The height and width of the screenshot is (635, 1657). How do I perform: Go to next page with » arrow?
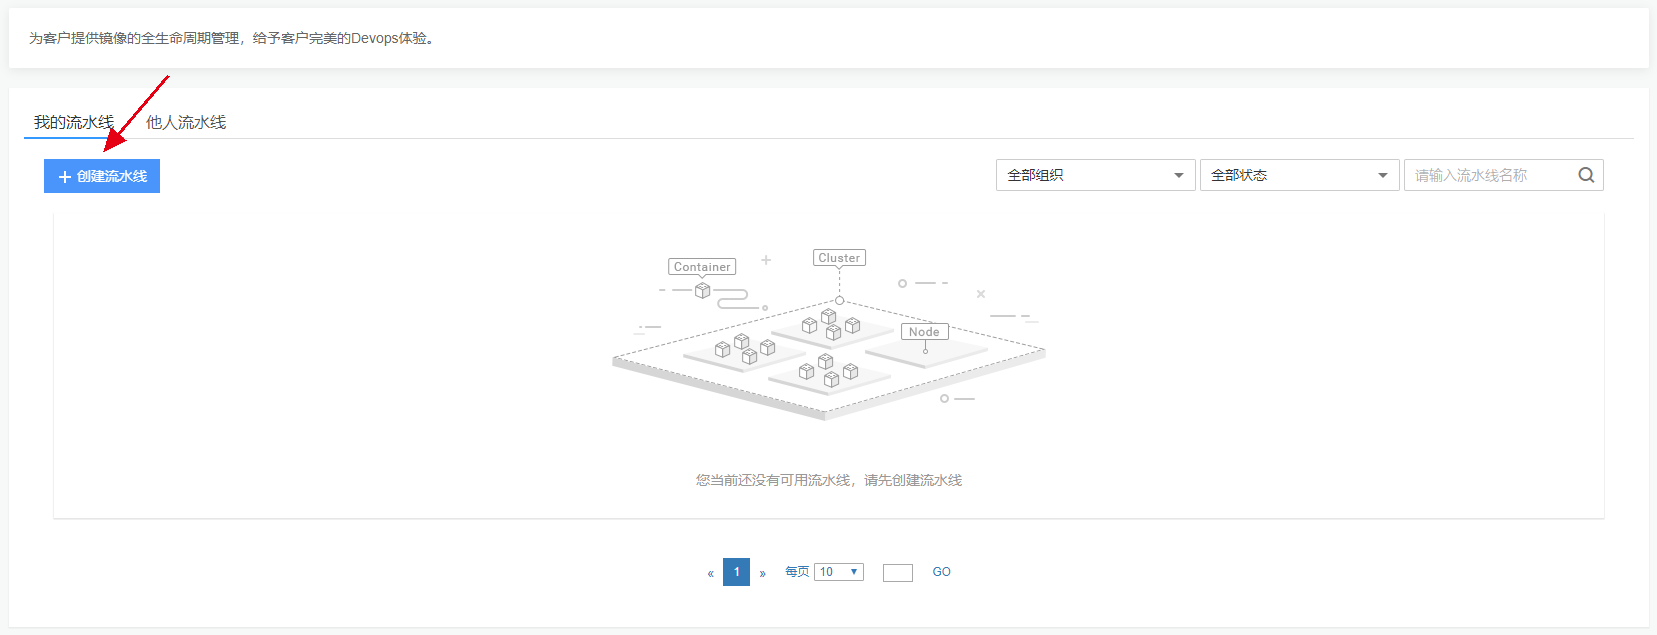point(762,573)
